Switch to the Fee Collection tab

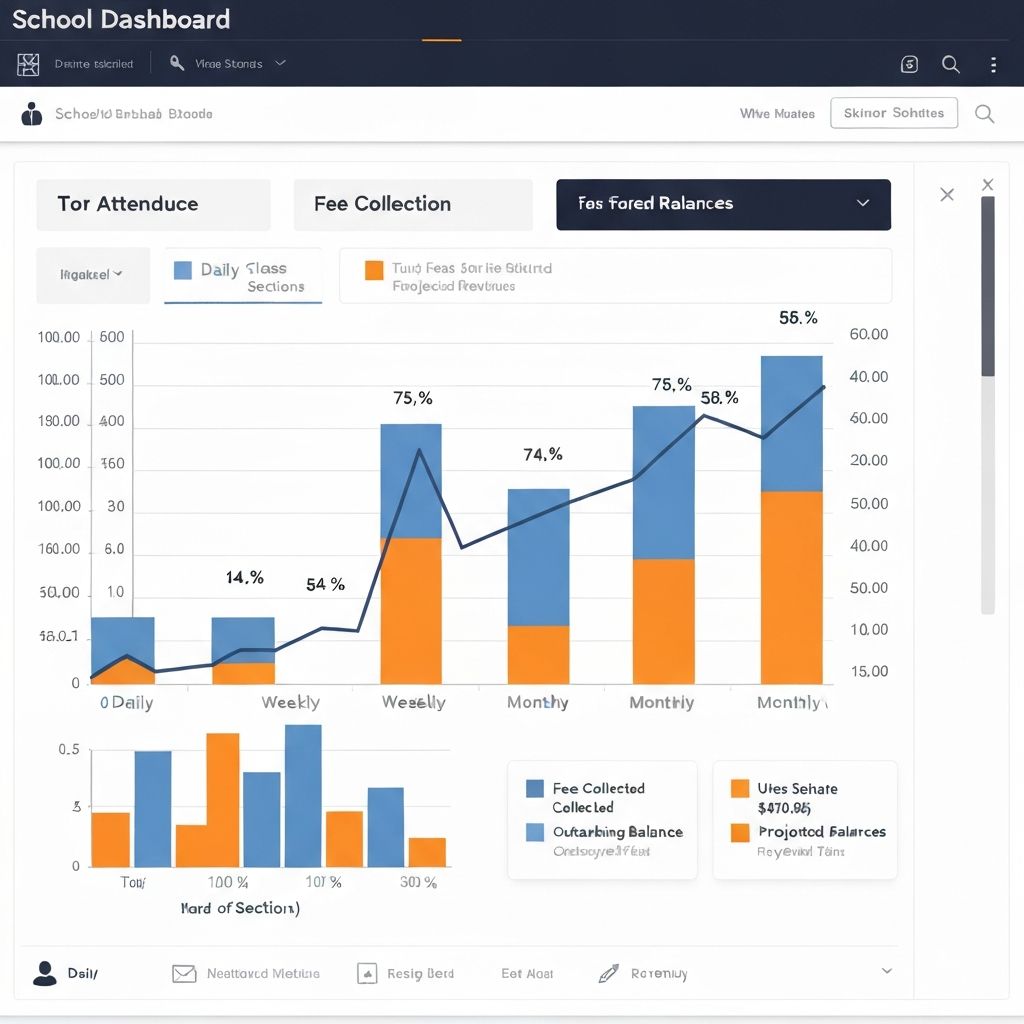[x=412, y=204]
